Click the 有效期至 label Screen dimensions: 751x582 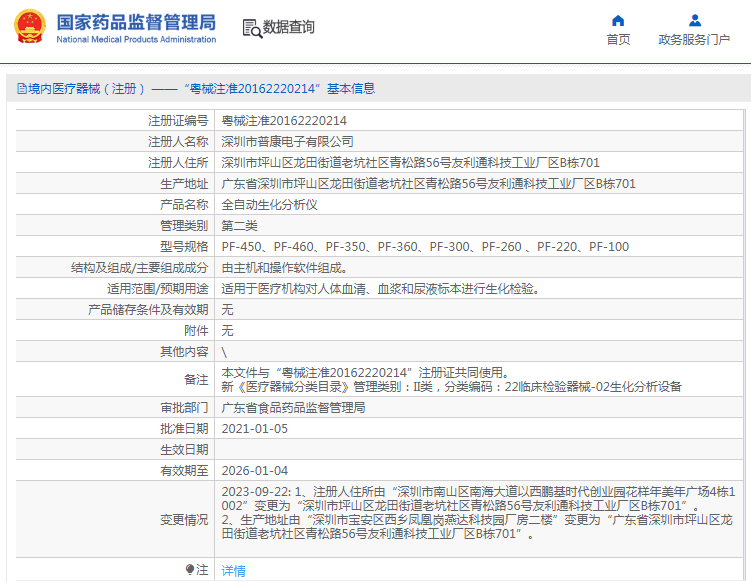point(184,471)
